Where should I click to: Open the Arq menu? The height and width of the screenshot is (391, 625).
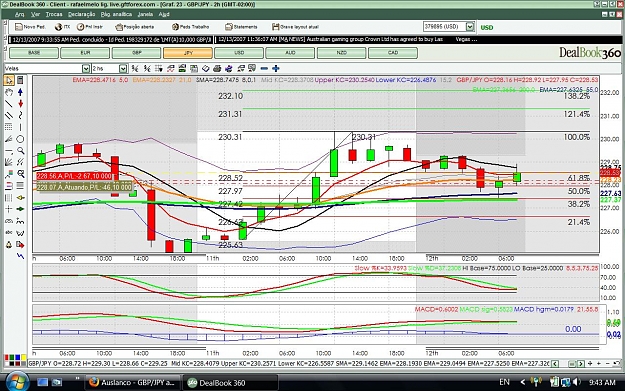pyautogui.click(x=20, y=14)
